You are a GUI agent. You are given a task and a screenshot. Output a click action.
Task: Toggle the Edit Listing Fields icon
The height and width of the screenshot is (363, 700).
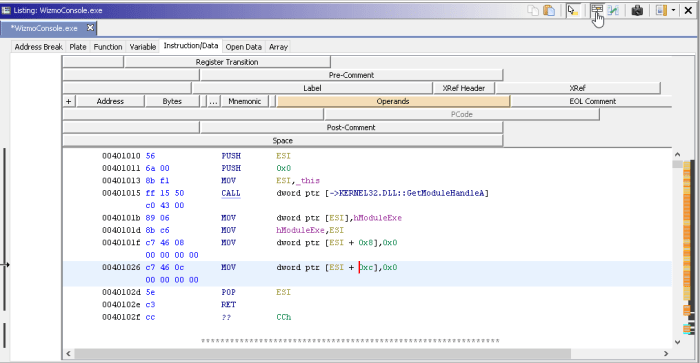click(597, 10)
